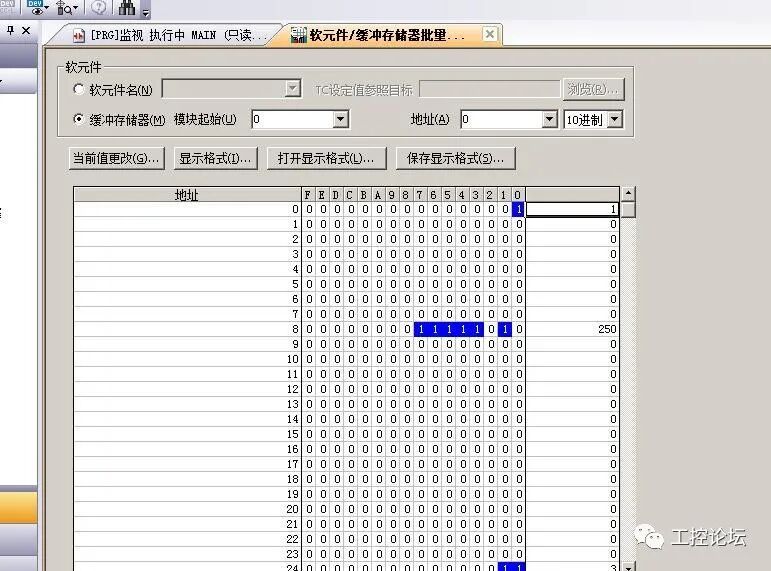Click the pin icon on side panel
Viewport: 771px width, 571px height.
pos(10,30)
